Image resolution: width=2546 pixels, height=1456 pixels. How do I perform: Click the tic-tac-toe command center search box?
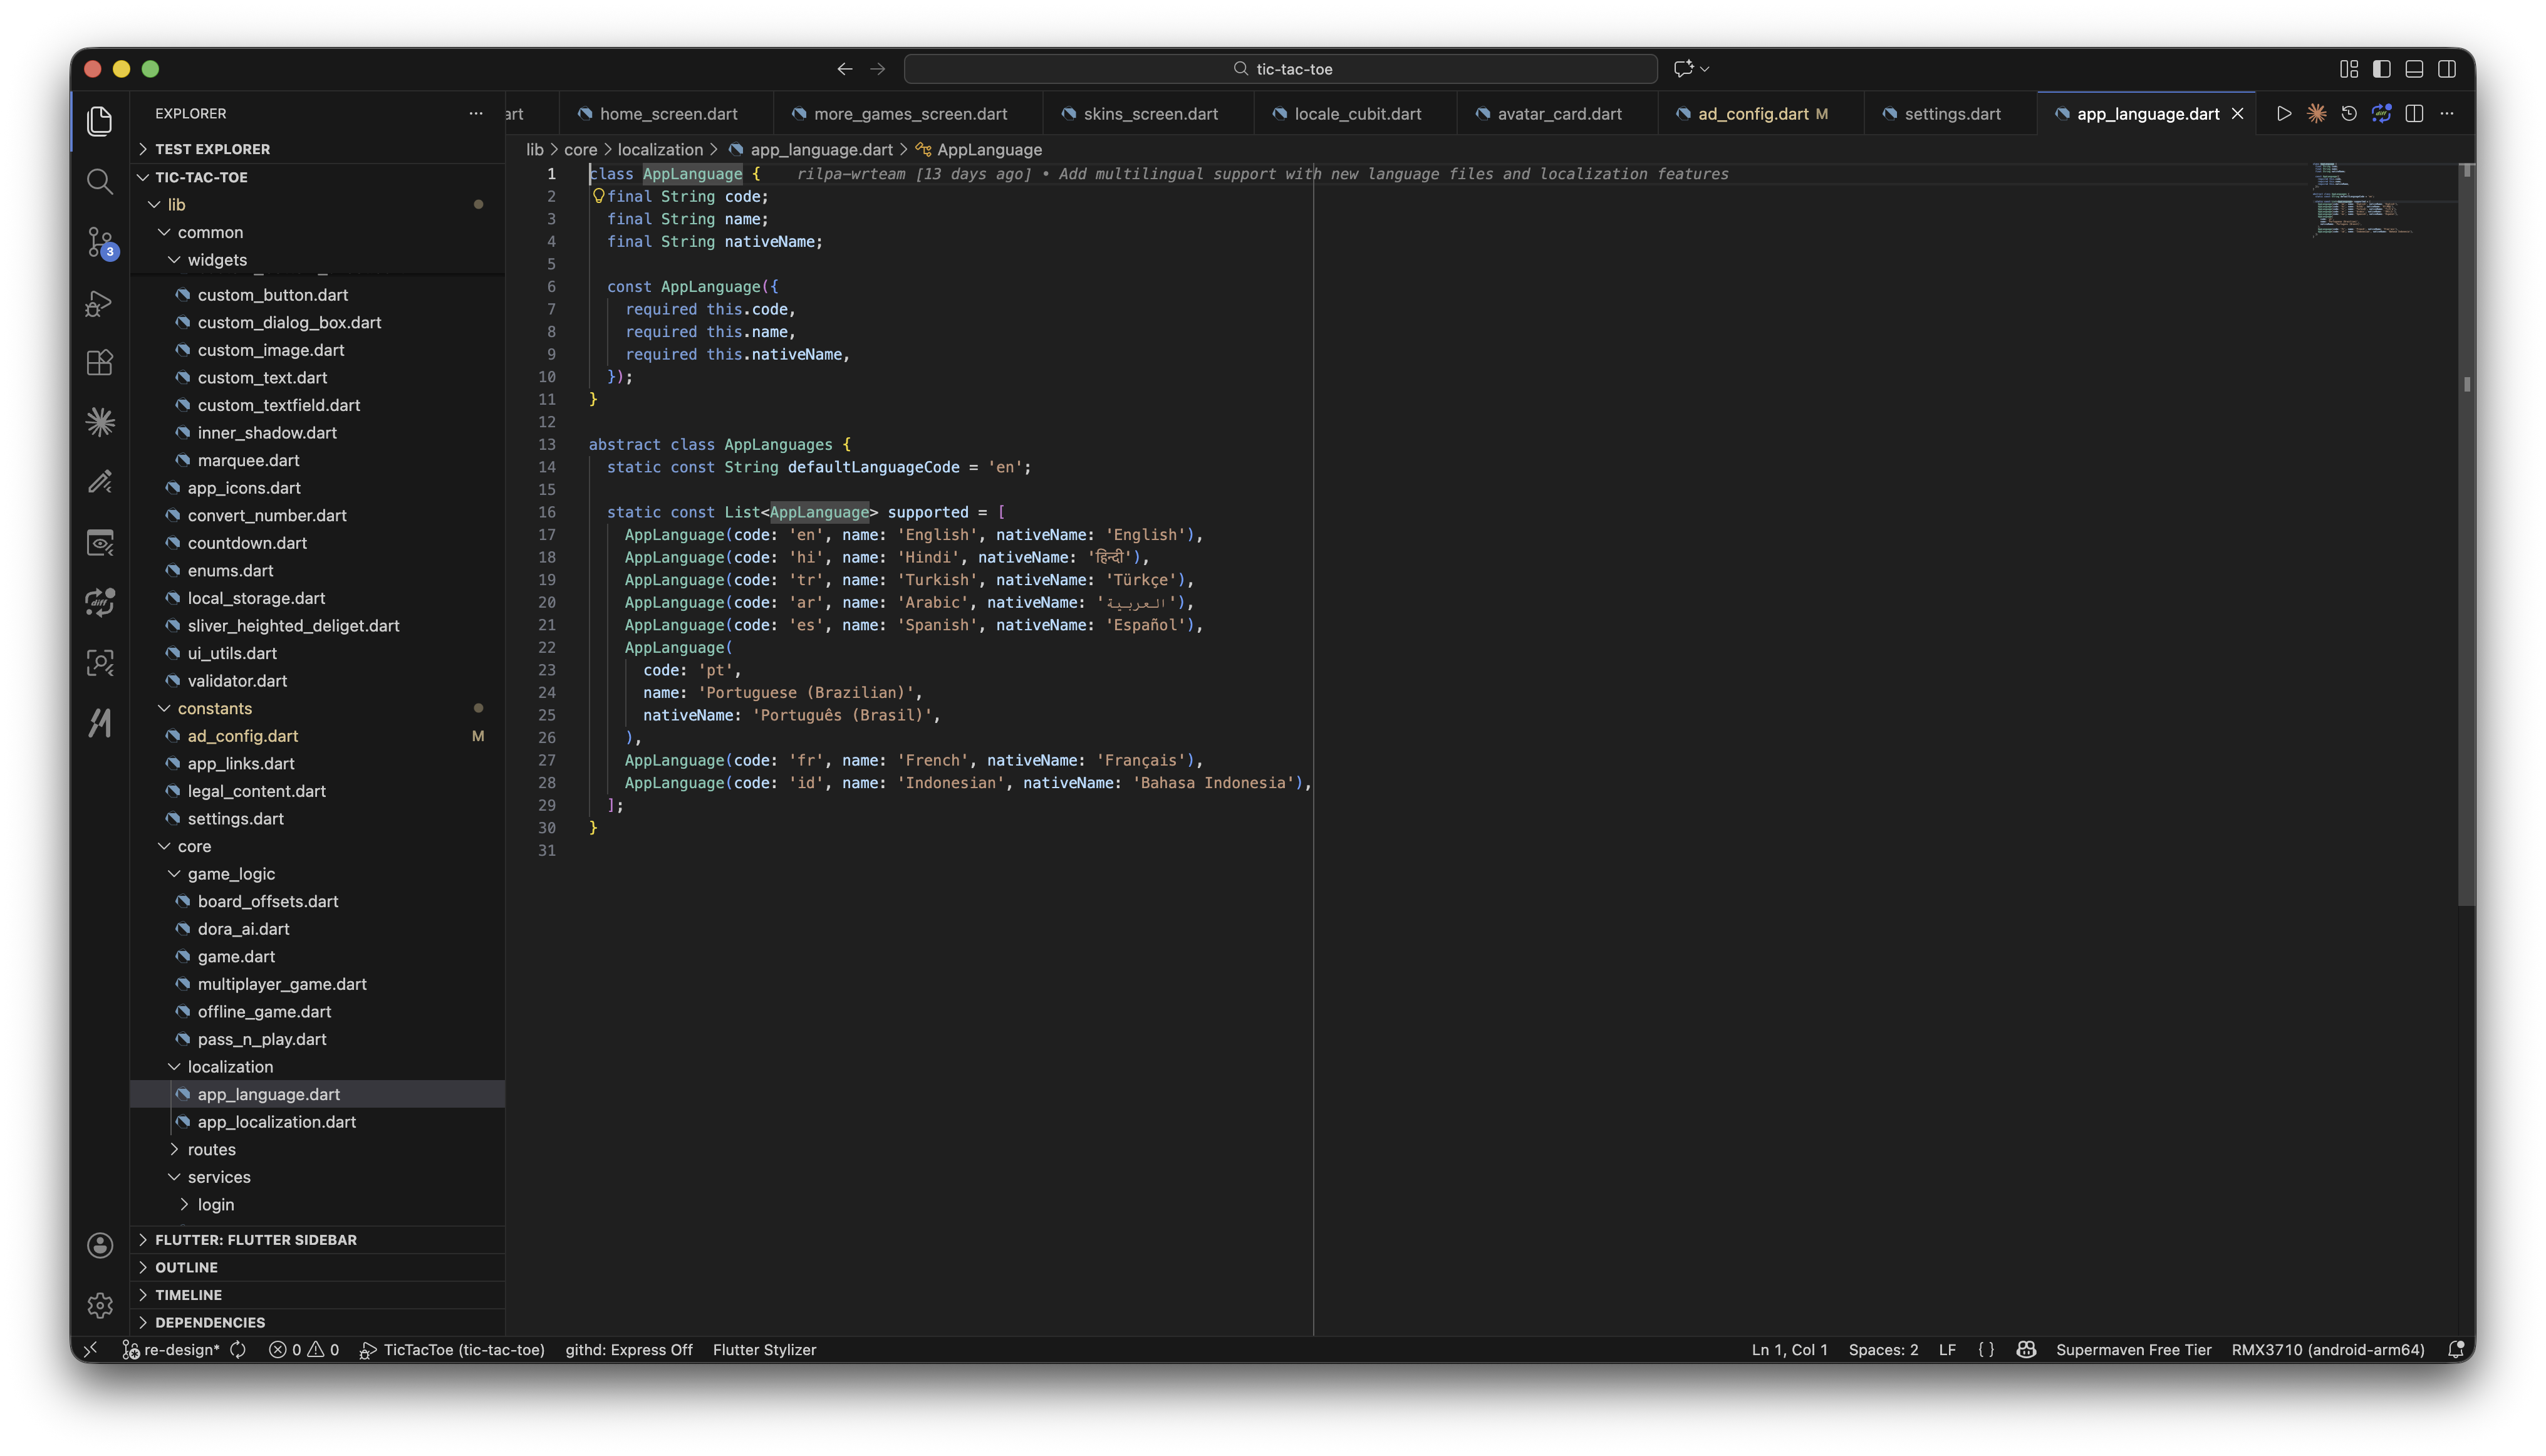click(x=1280, y=69)
